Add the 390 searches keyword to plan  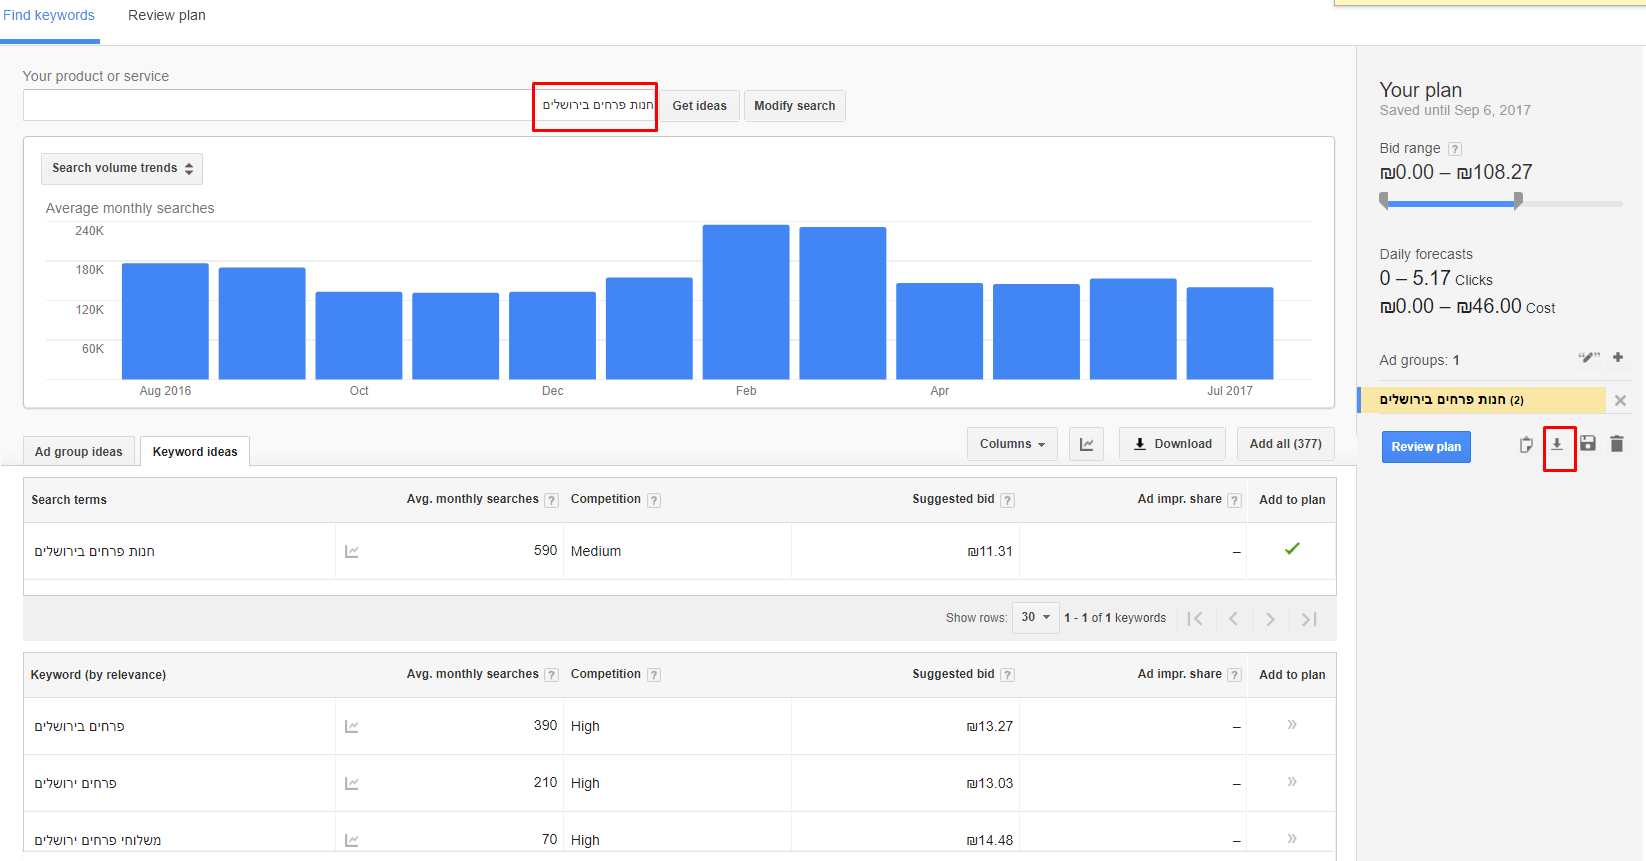coord(1292,725)
